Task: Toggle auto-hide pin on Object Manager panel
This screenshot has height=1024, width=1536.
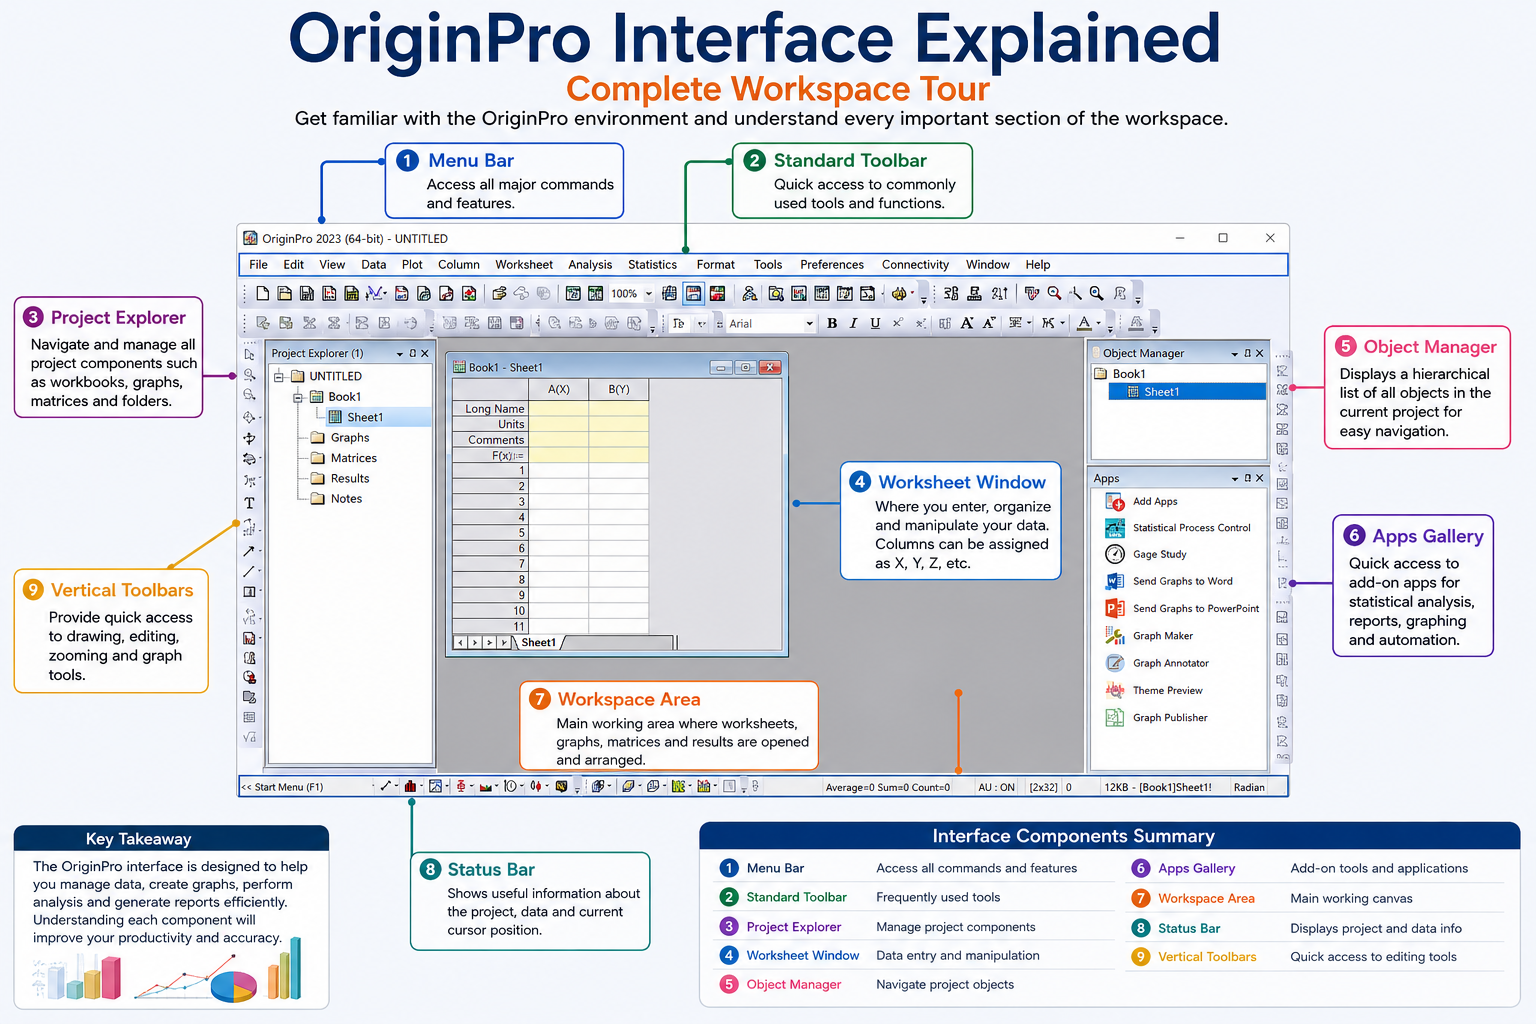Action: [x=1247, y=353]
